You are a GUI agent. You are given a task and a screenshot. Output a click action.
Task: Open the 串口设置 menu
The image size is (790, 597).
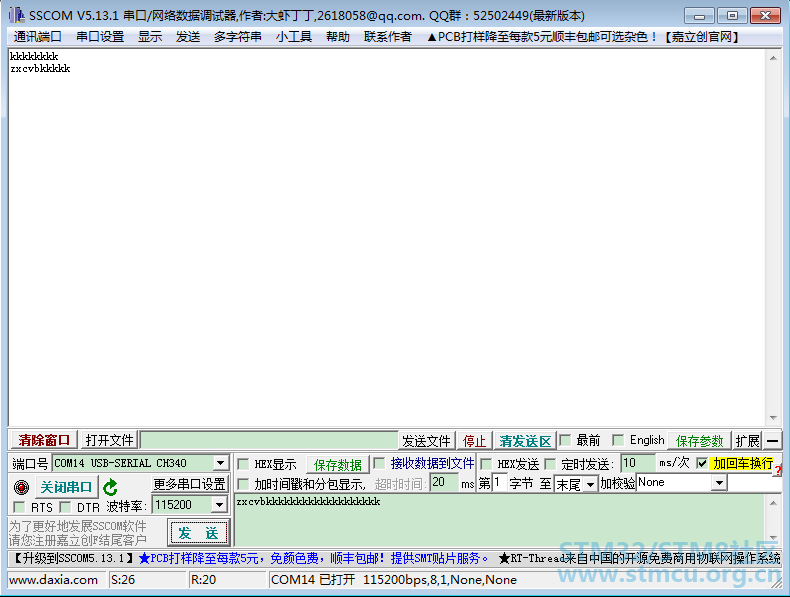coord(100,37)
